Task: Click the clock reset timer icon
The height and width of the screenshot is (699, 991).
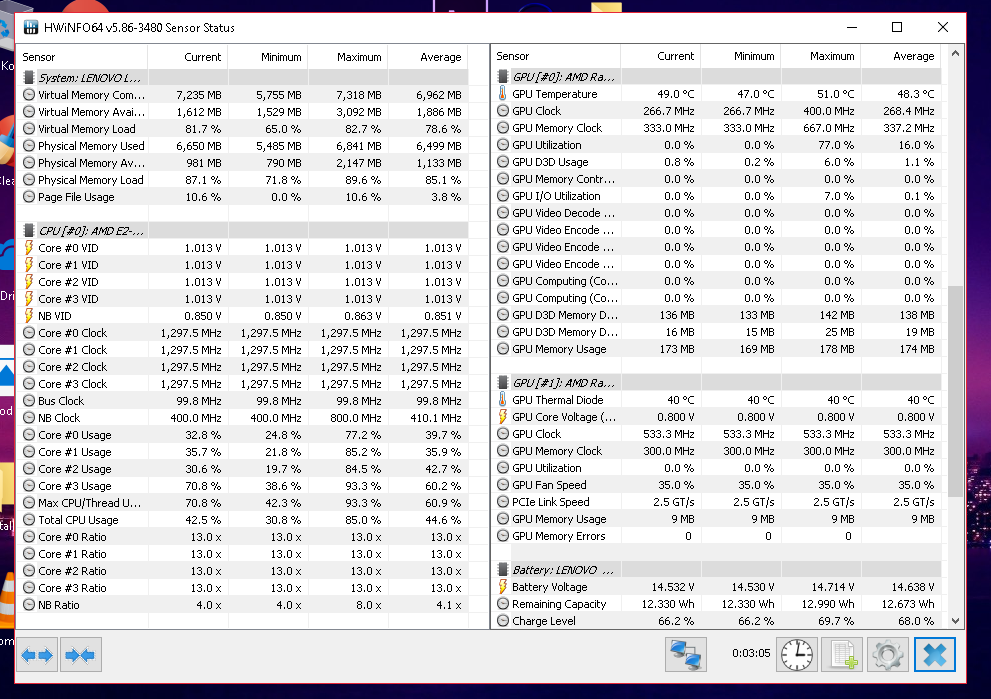Action: [x=796, y=654]
